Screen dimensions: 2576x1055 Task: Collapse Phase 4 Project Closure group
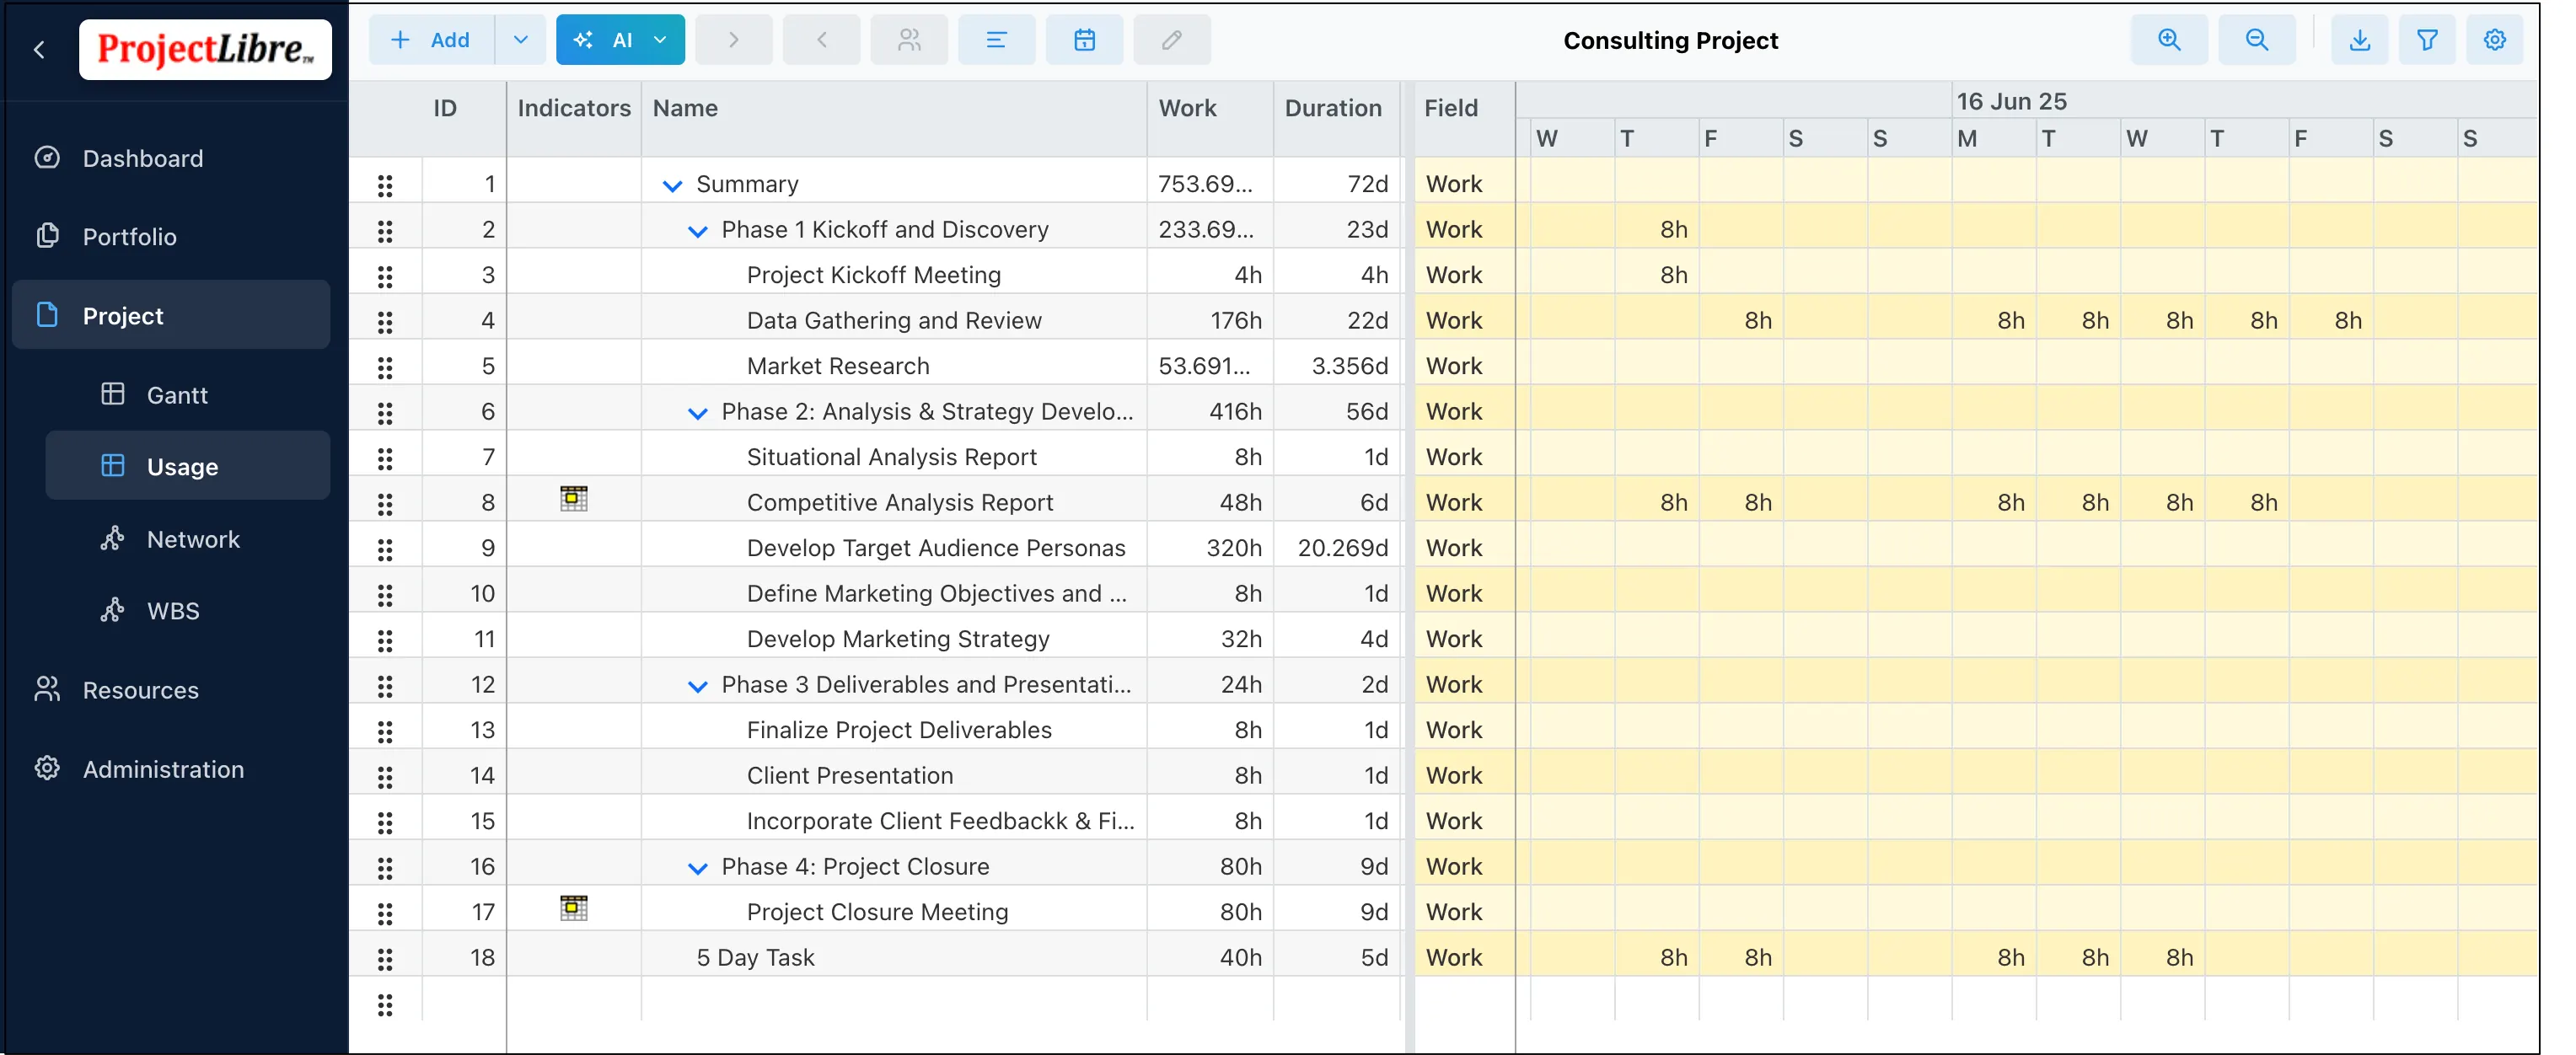coord(698,868)
